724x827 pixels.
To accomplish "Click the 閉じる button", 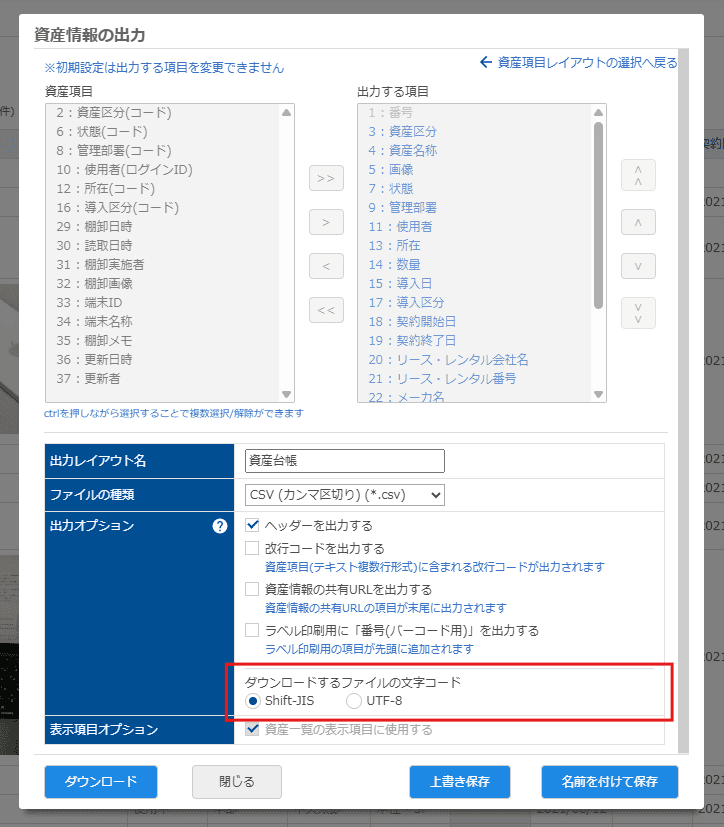I will click(237, 782).
